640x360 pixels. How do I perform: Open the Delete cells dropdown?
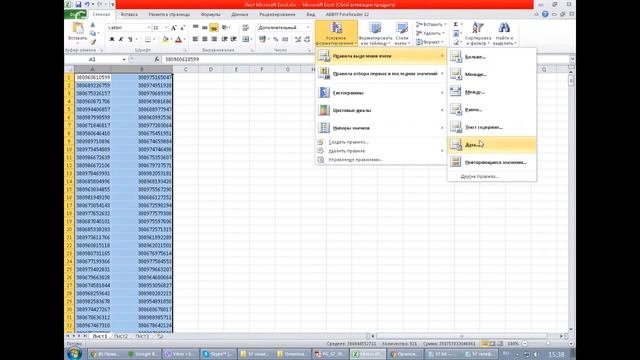[x=431, y=33]
